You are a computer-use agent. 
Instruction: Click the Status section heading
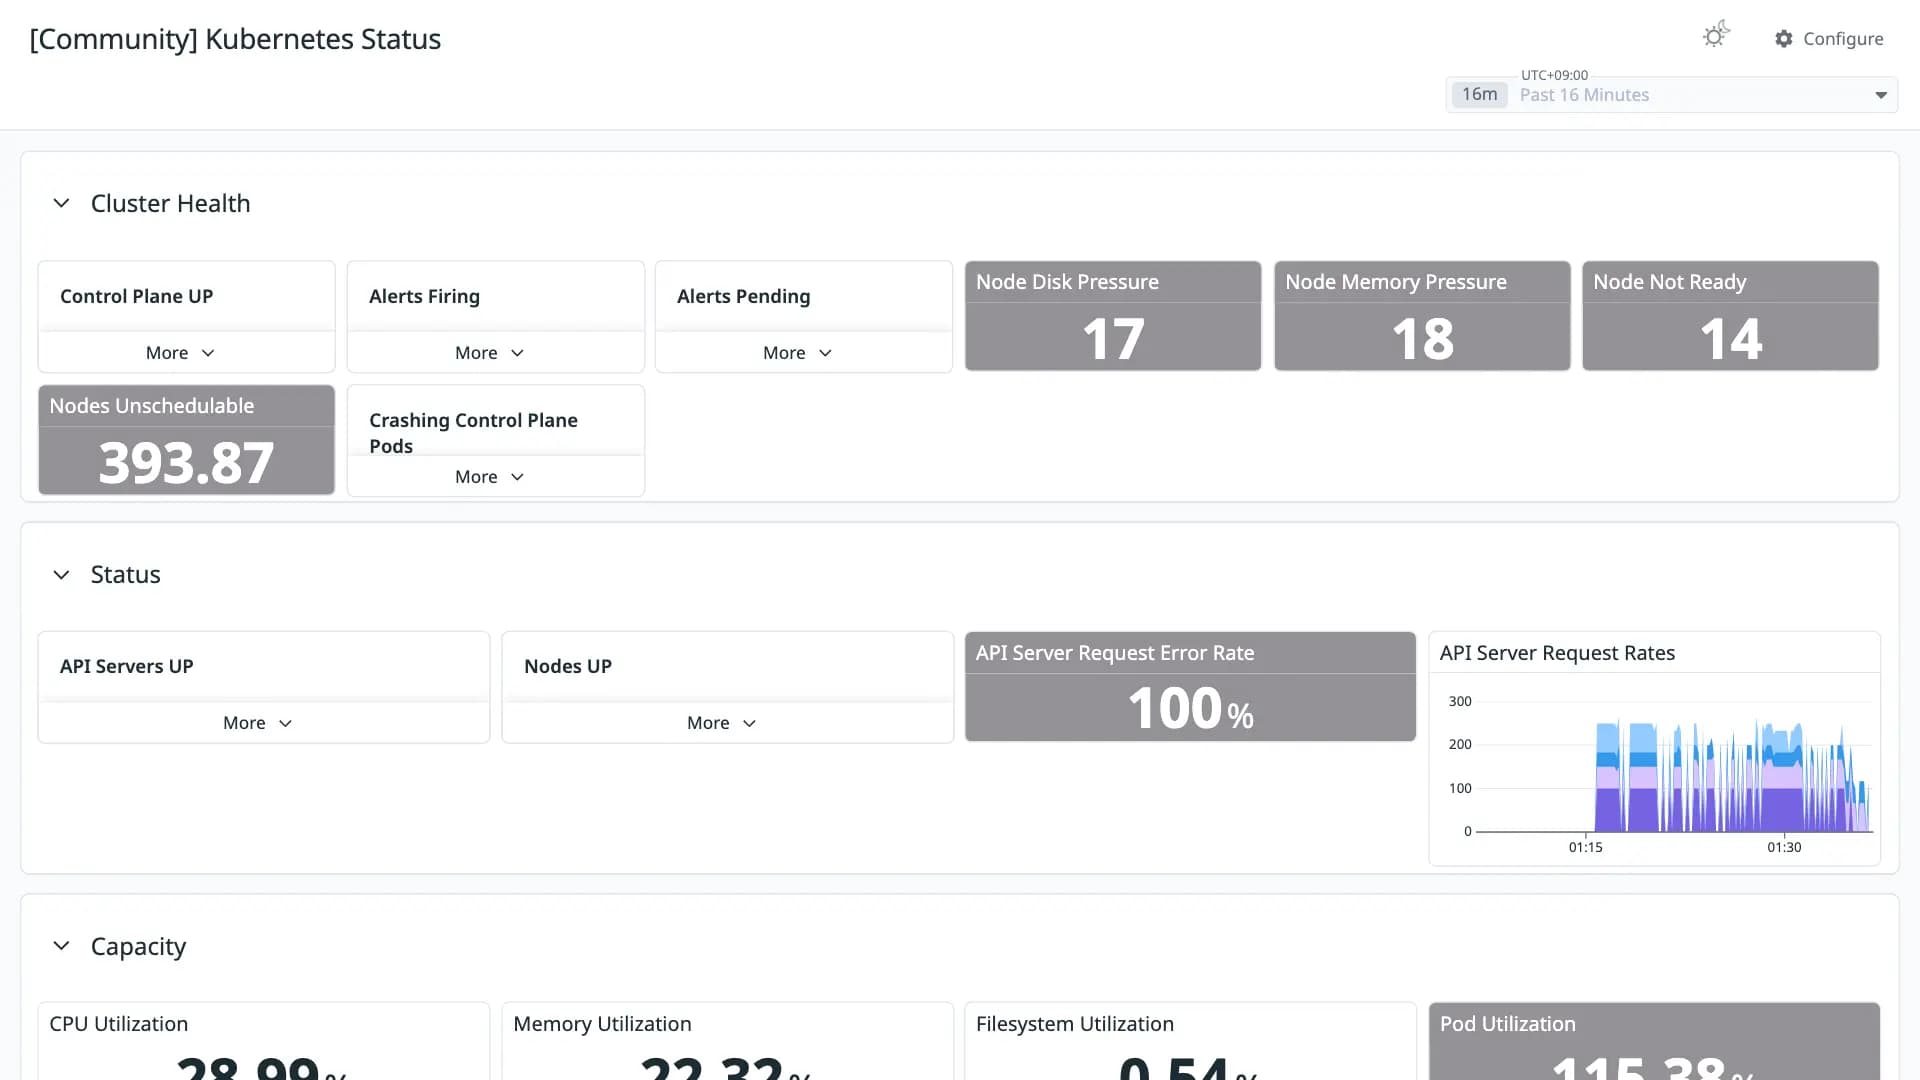[125, 575]
